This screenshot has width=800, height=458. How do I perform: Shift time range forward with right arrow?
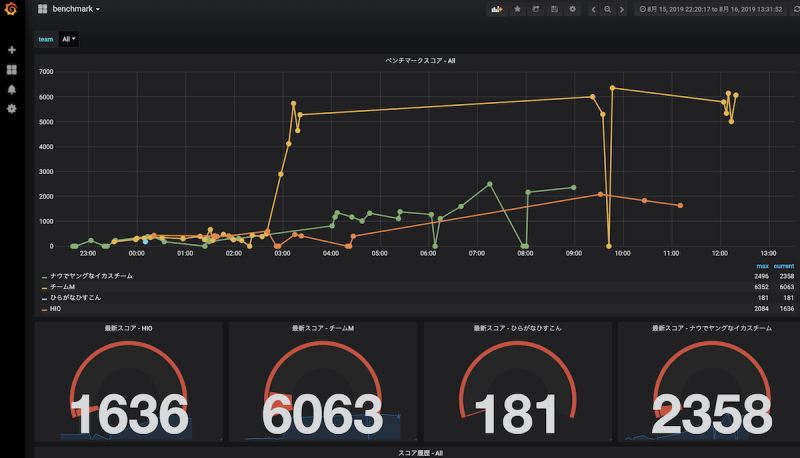[x=622, y=9]
